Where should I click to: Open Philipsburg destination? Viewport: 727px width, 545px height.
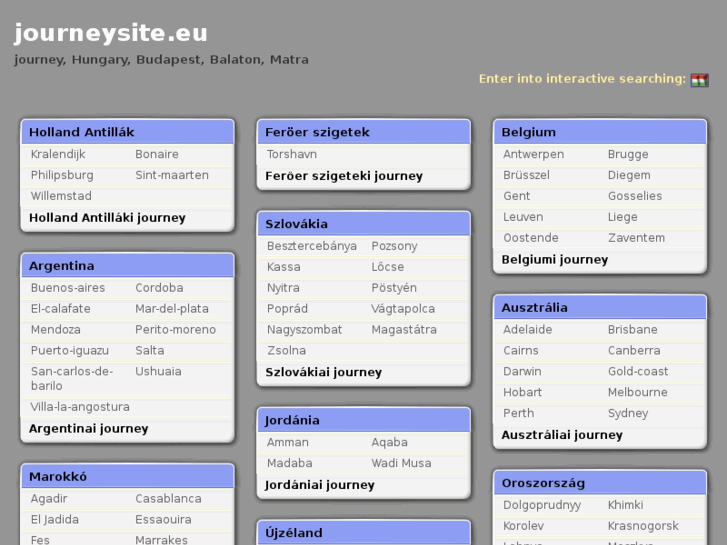[62, 175]
